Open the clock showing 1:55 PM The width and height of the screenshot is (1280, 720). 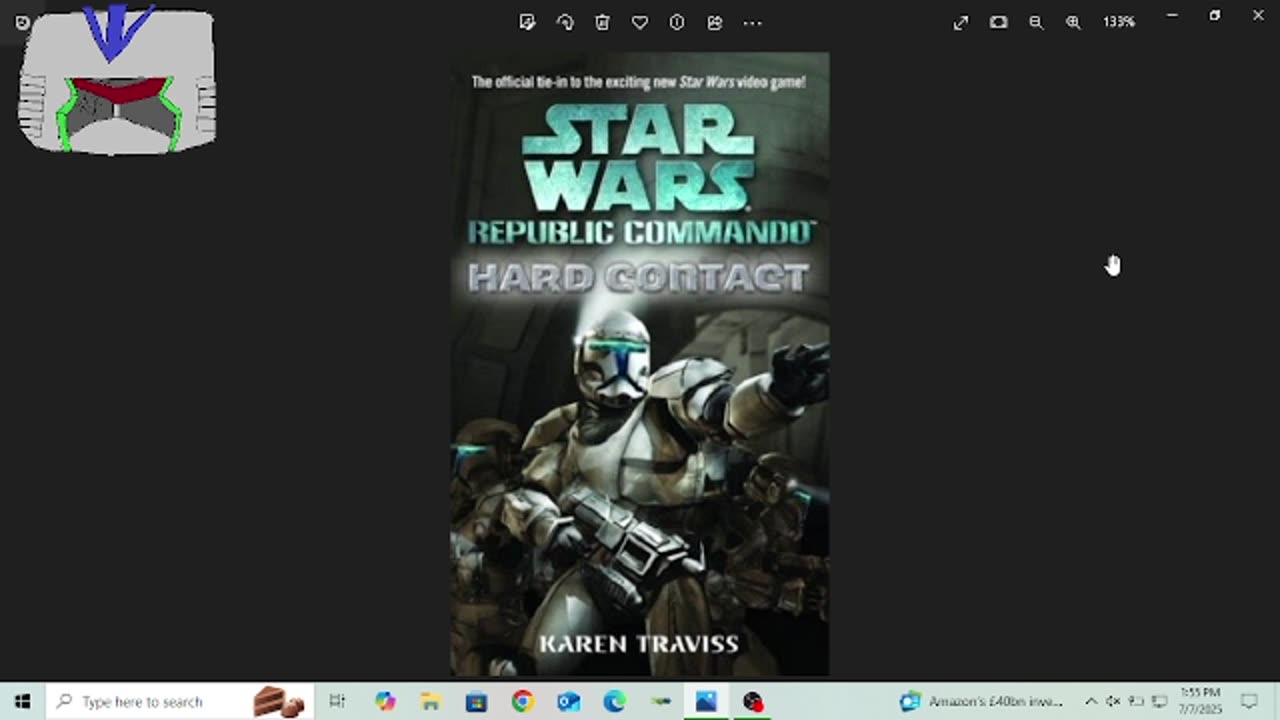click(x=1200, y=701)
